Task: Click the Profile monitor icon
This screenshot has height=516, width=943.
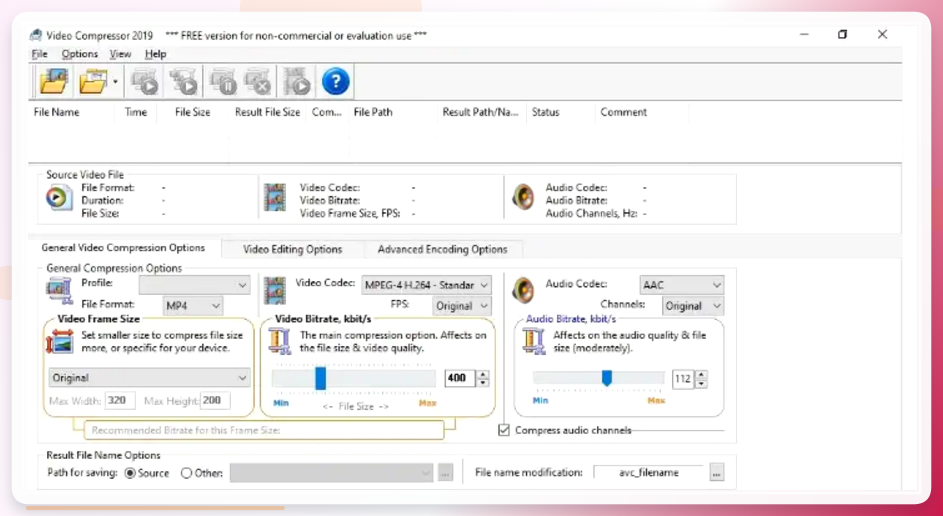Action: tap(59, 290)
